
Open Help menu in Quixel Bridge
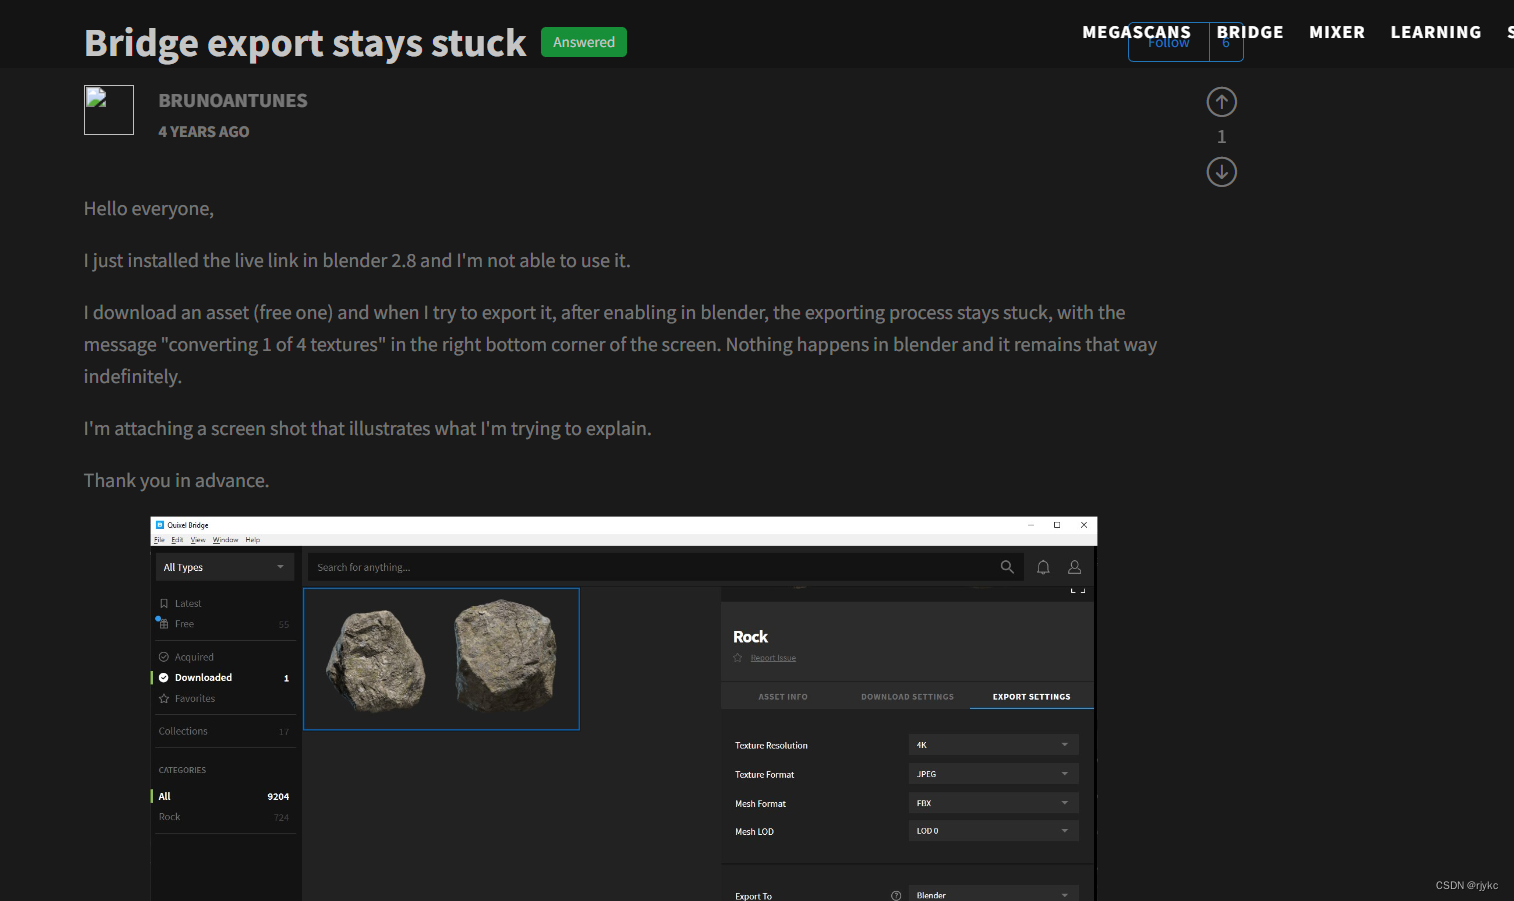tap(252, 540)
